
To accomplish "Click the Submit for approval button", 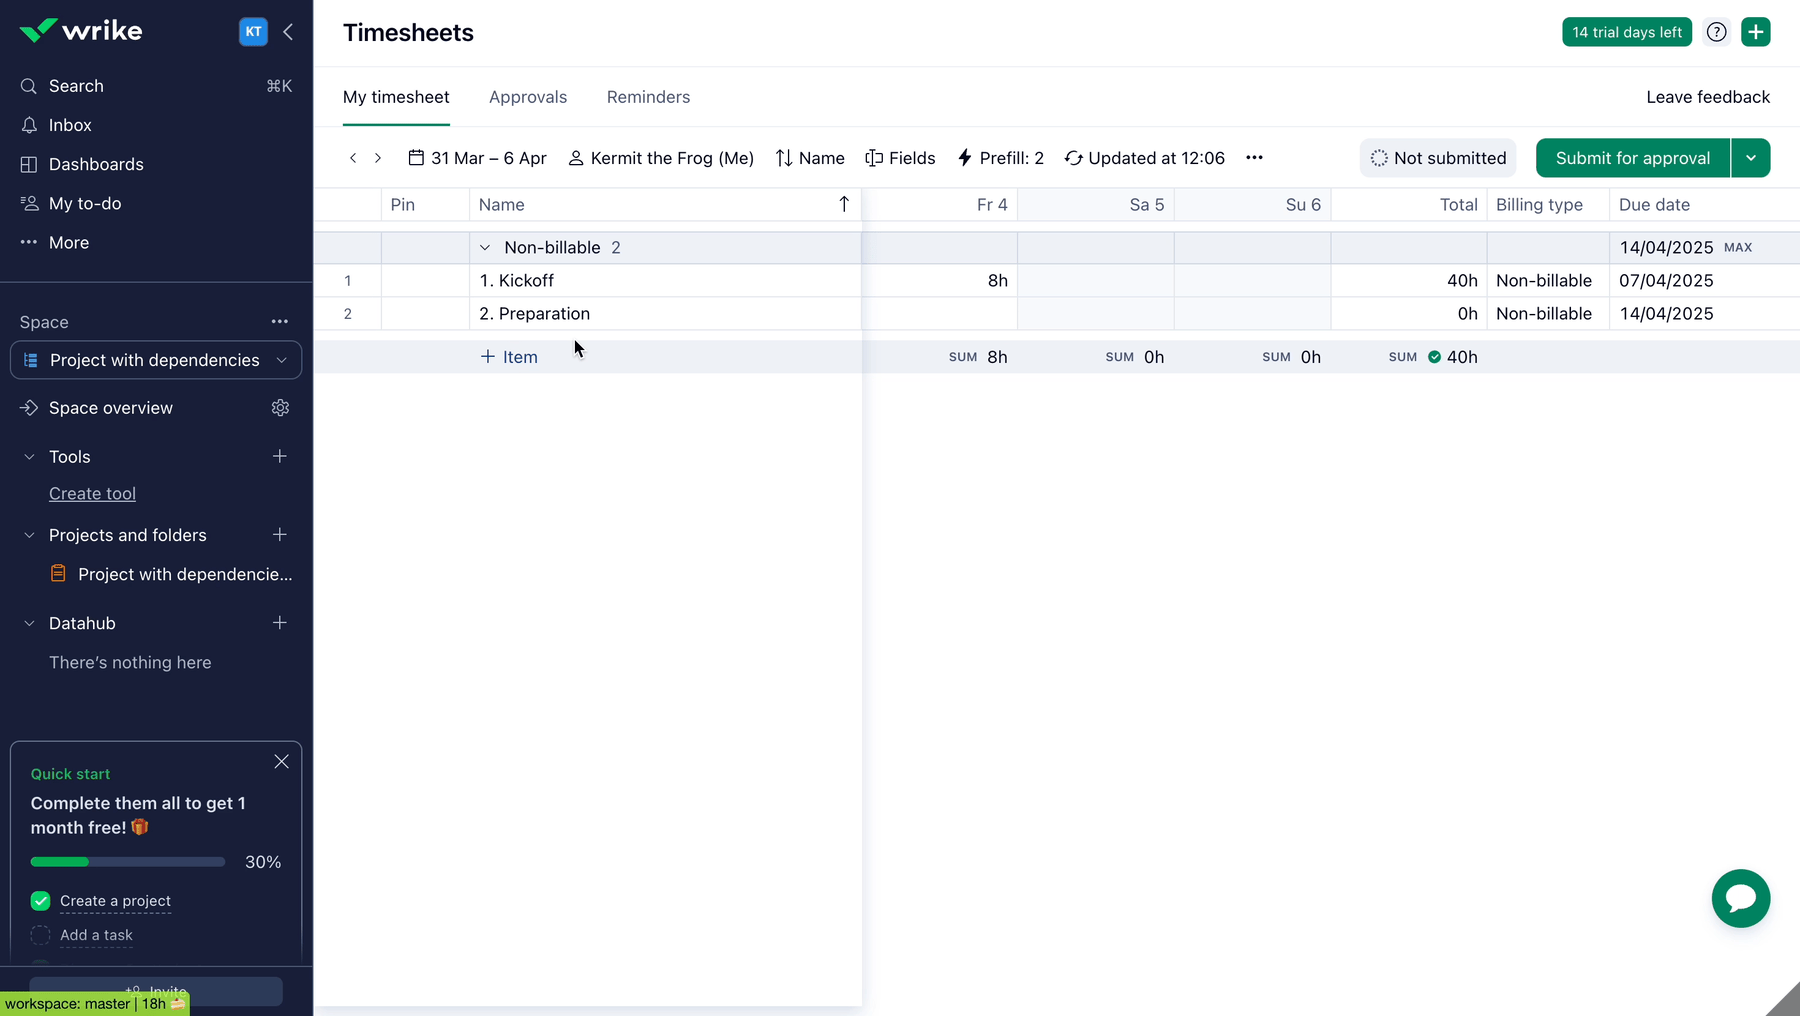I will (1632, 158).
